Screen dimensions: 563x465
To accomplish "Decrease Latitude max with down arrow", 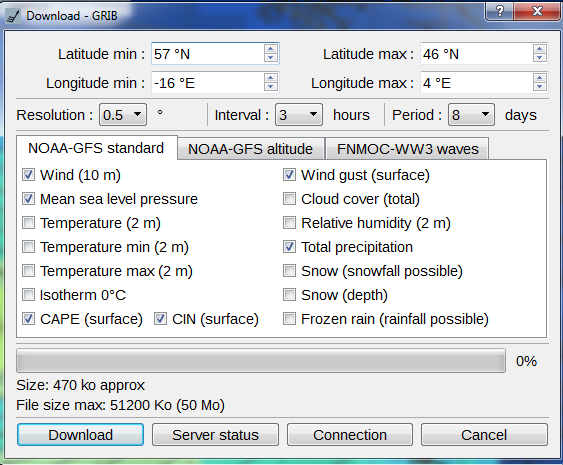I will point(539,58).
